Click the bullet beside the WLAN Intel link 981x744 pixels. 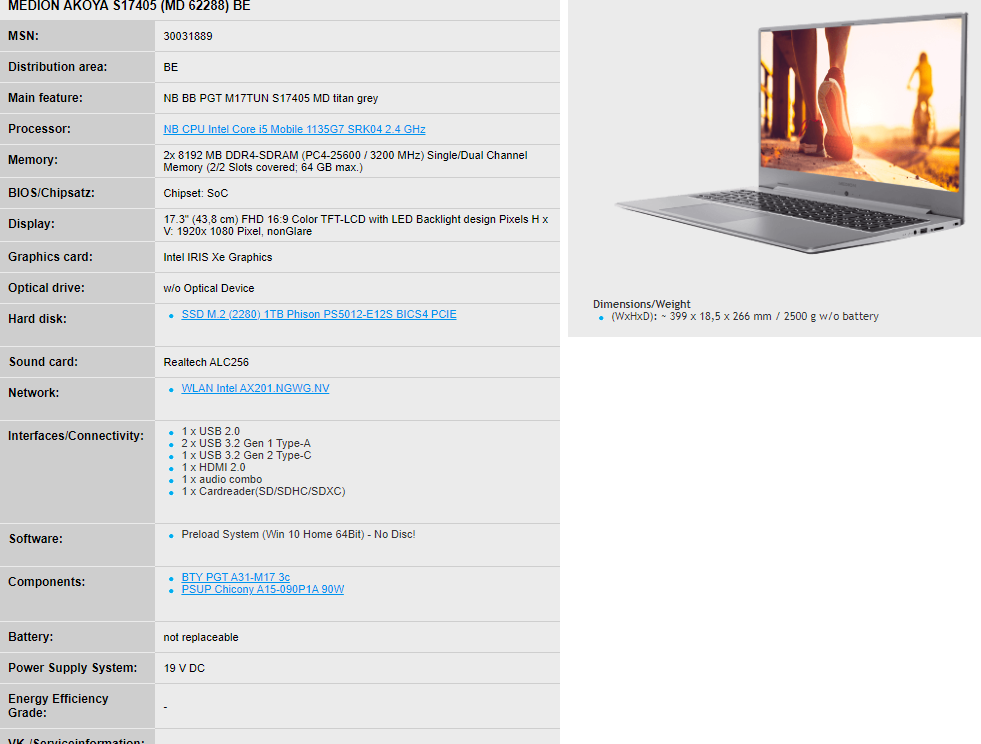point(172,389)
